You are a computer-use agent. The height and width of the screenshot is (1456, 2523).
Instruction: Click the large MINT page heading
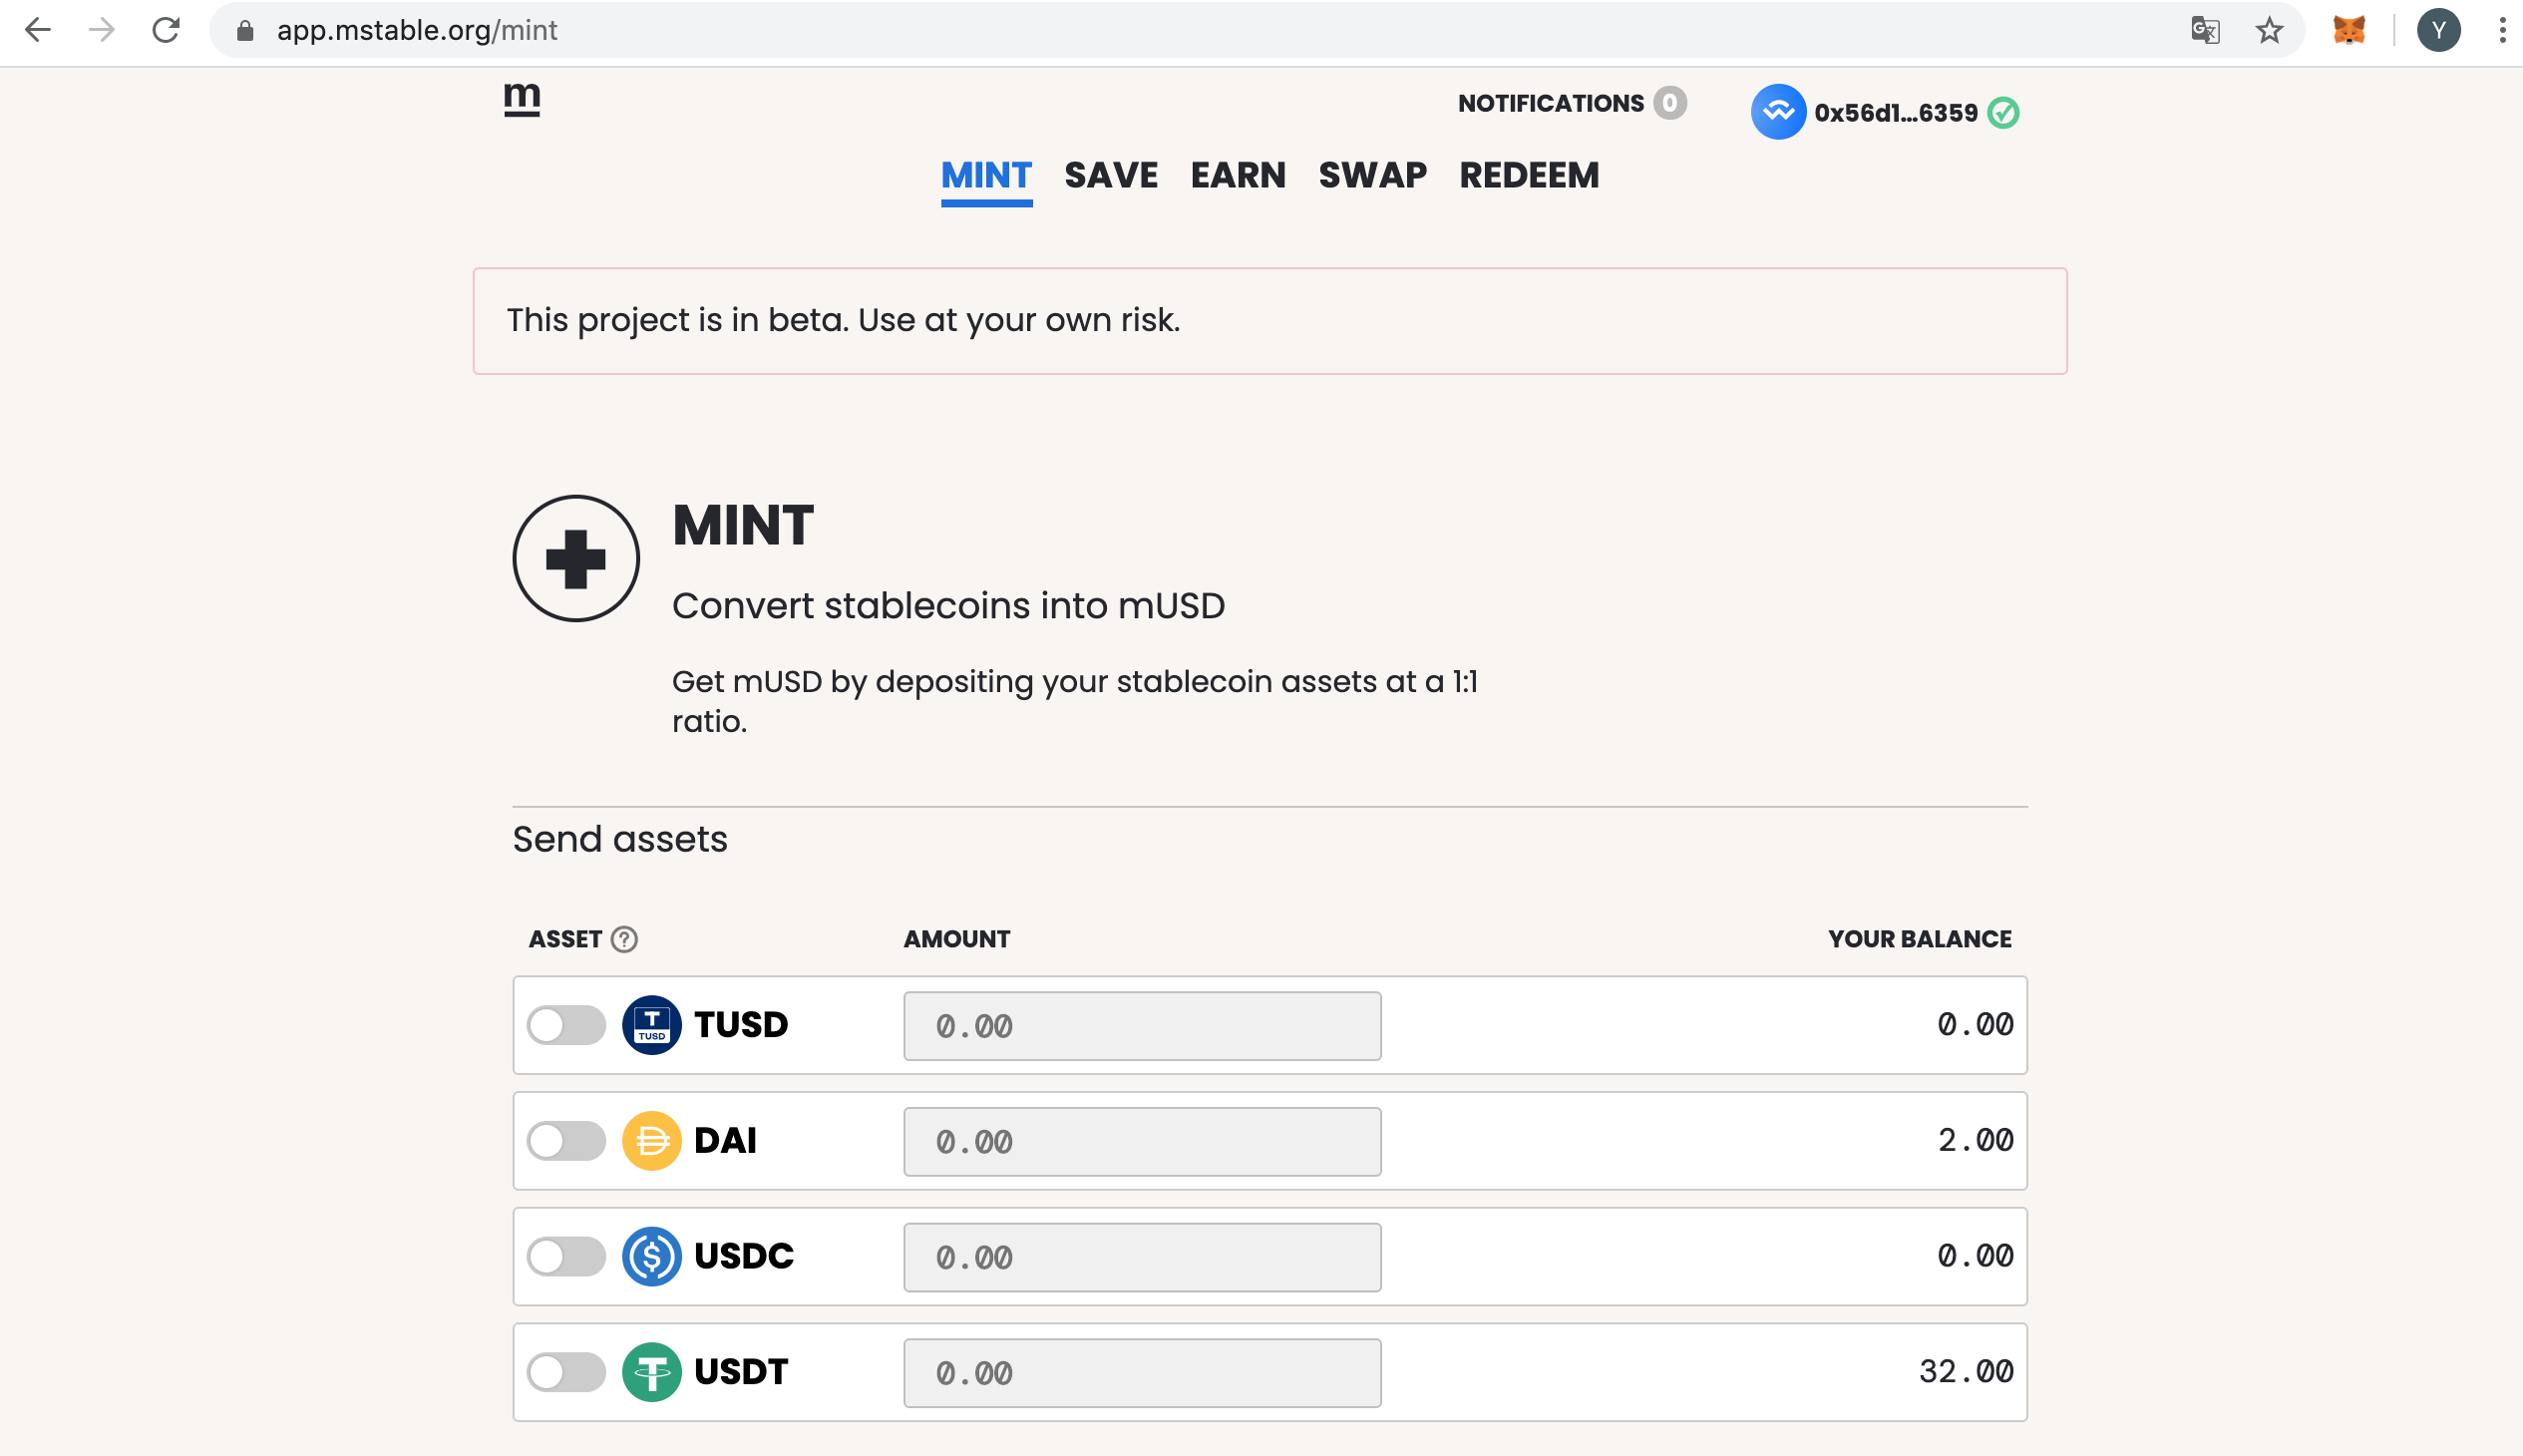click(x=743, y=525)
